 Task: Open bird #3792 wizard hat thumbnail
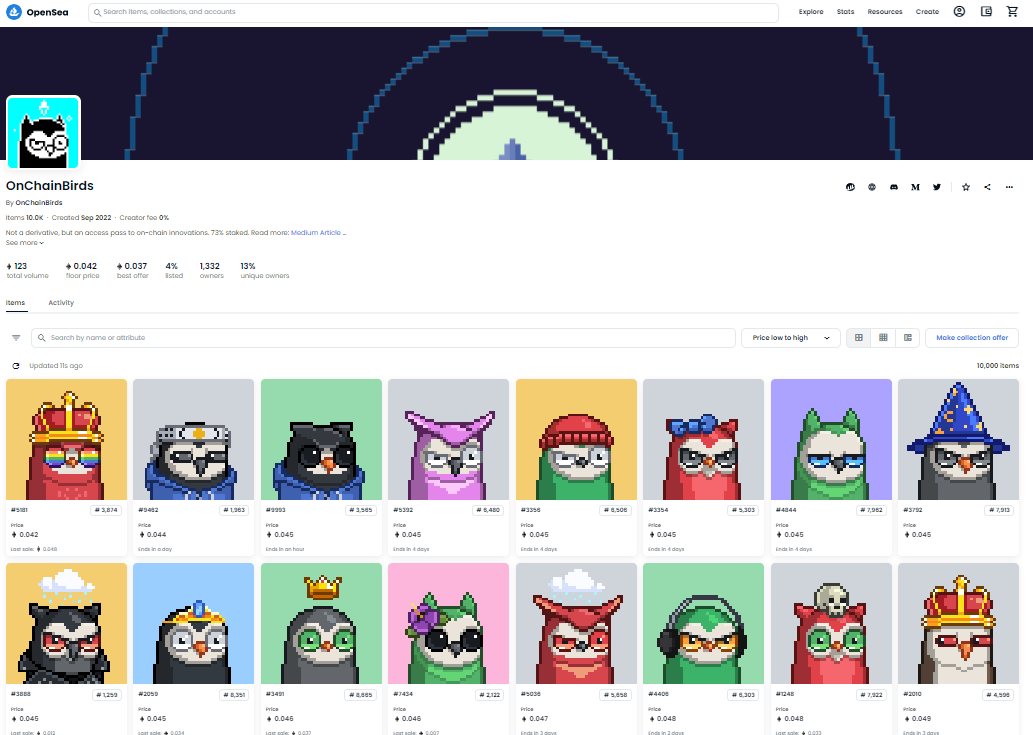[959, 439]
